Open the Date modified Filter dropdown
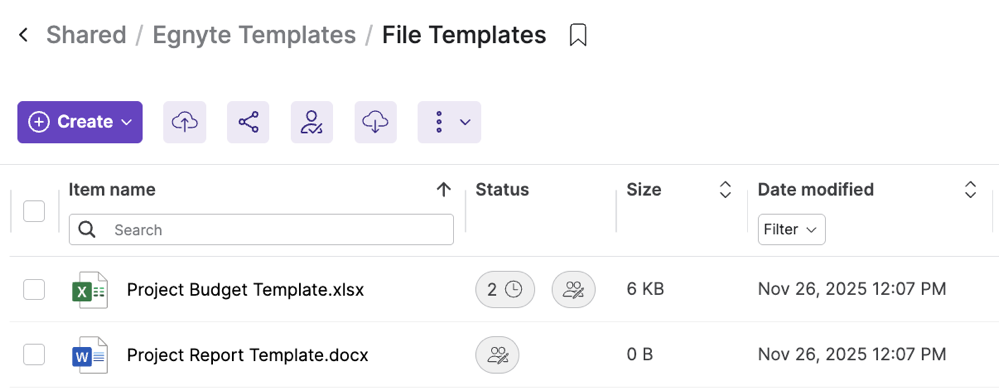The width and height of the screenshot is (999, 391). (x=791, y=230)
